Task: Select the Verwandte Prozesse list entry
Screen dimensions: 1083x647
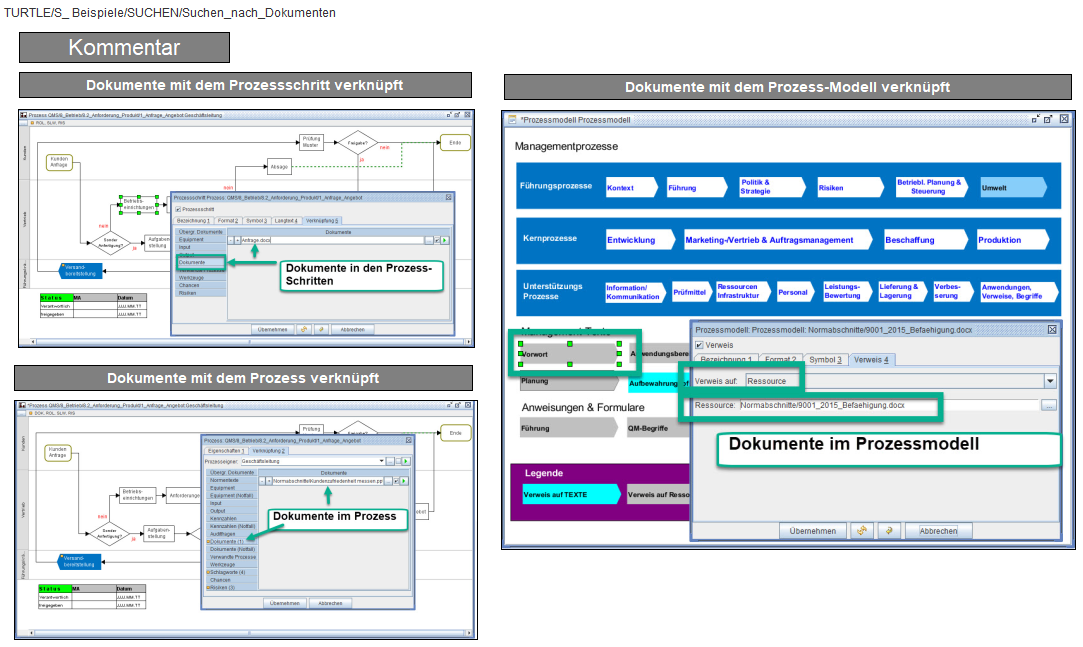Action: tap(233, 557)
